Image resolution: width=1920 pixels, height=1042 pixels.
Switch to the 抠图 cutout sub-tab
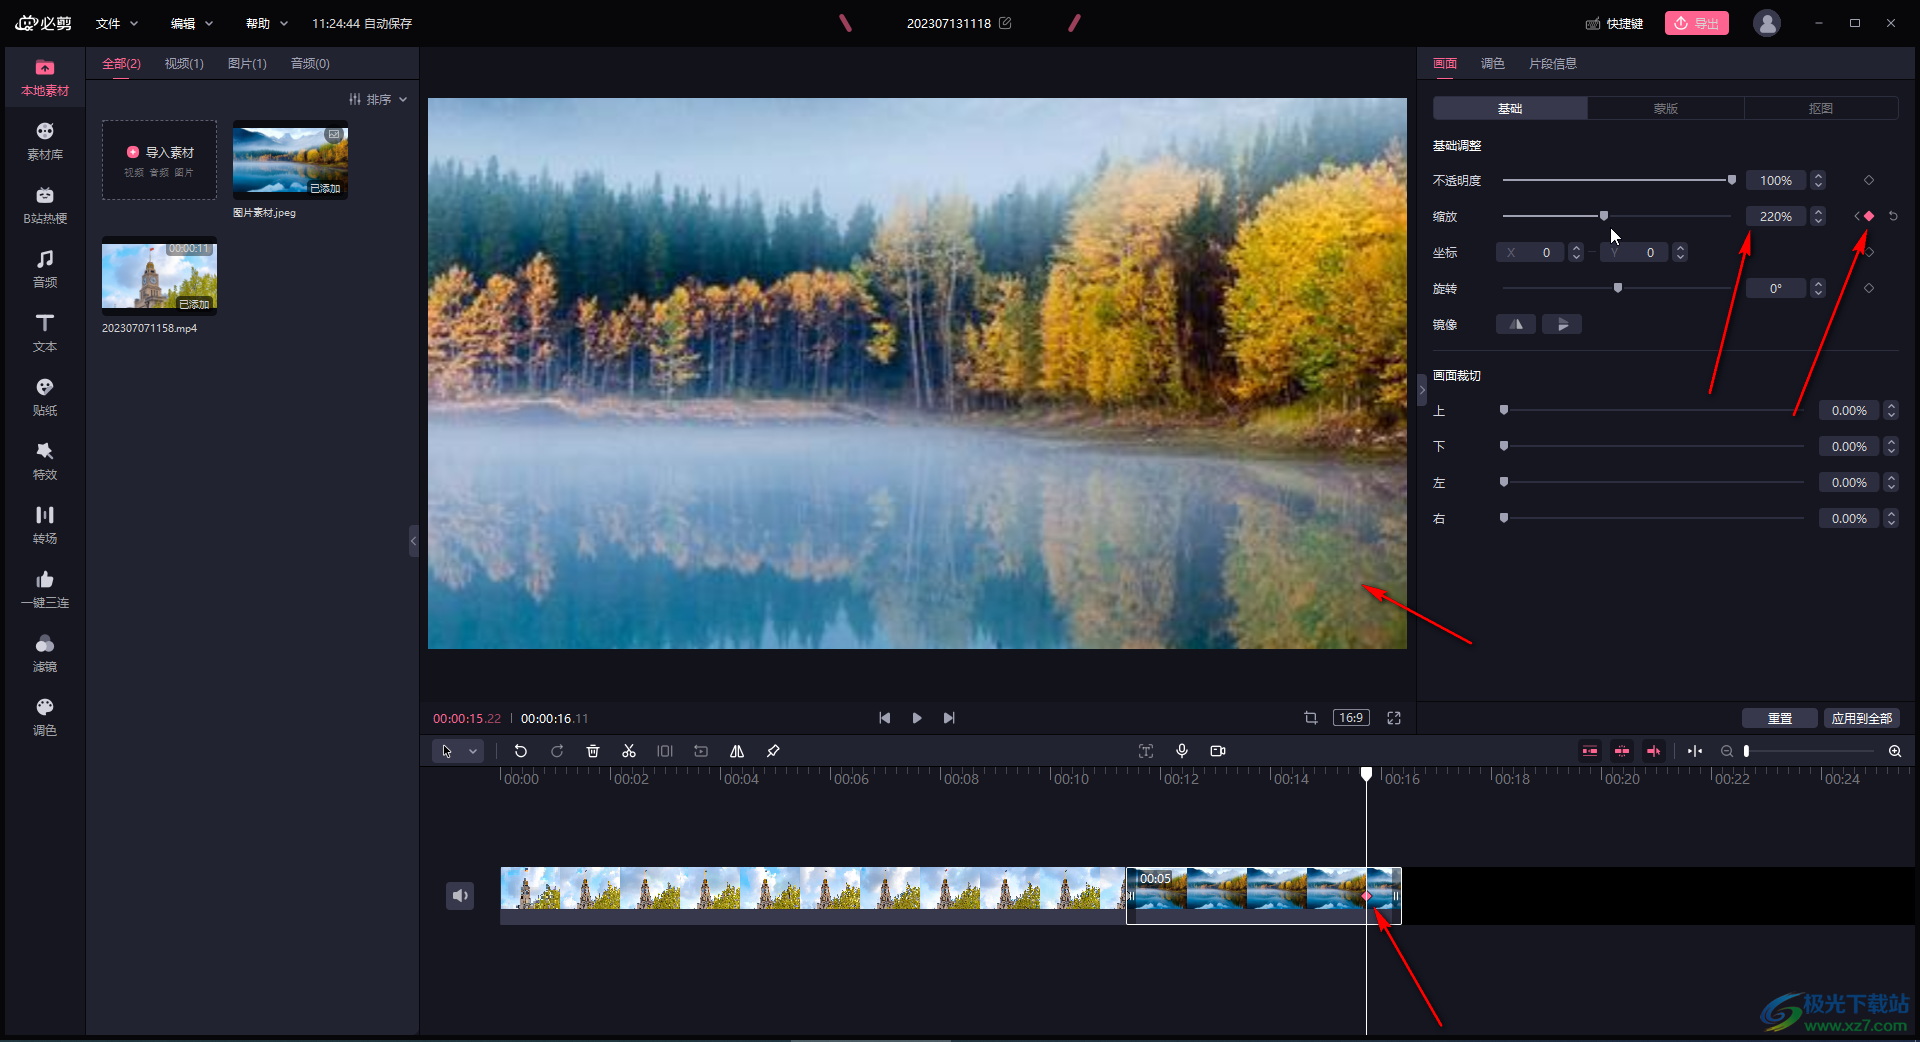coord(1821,108)
